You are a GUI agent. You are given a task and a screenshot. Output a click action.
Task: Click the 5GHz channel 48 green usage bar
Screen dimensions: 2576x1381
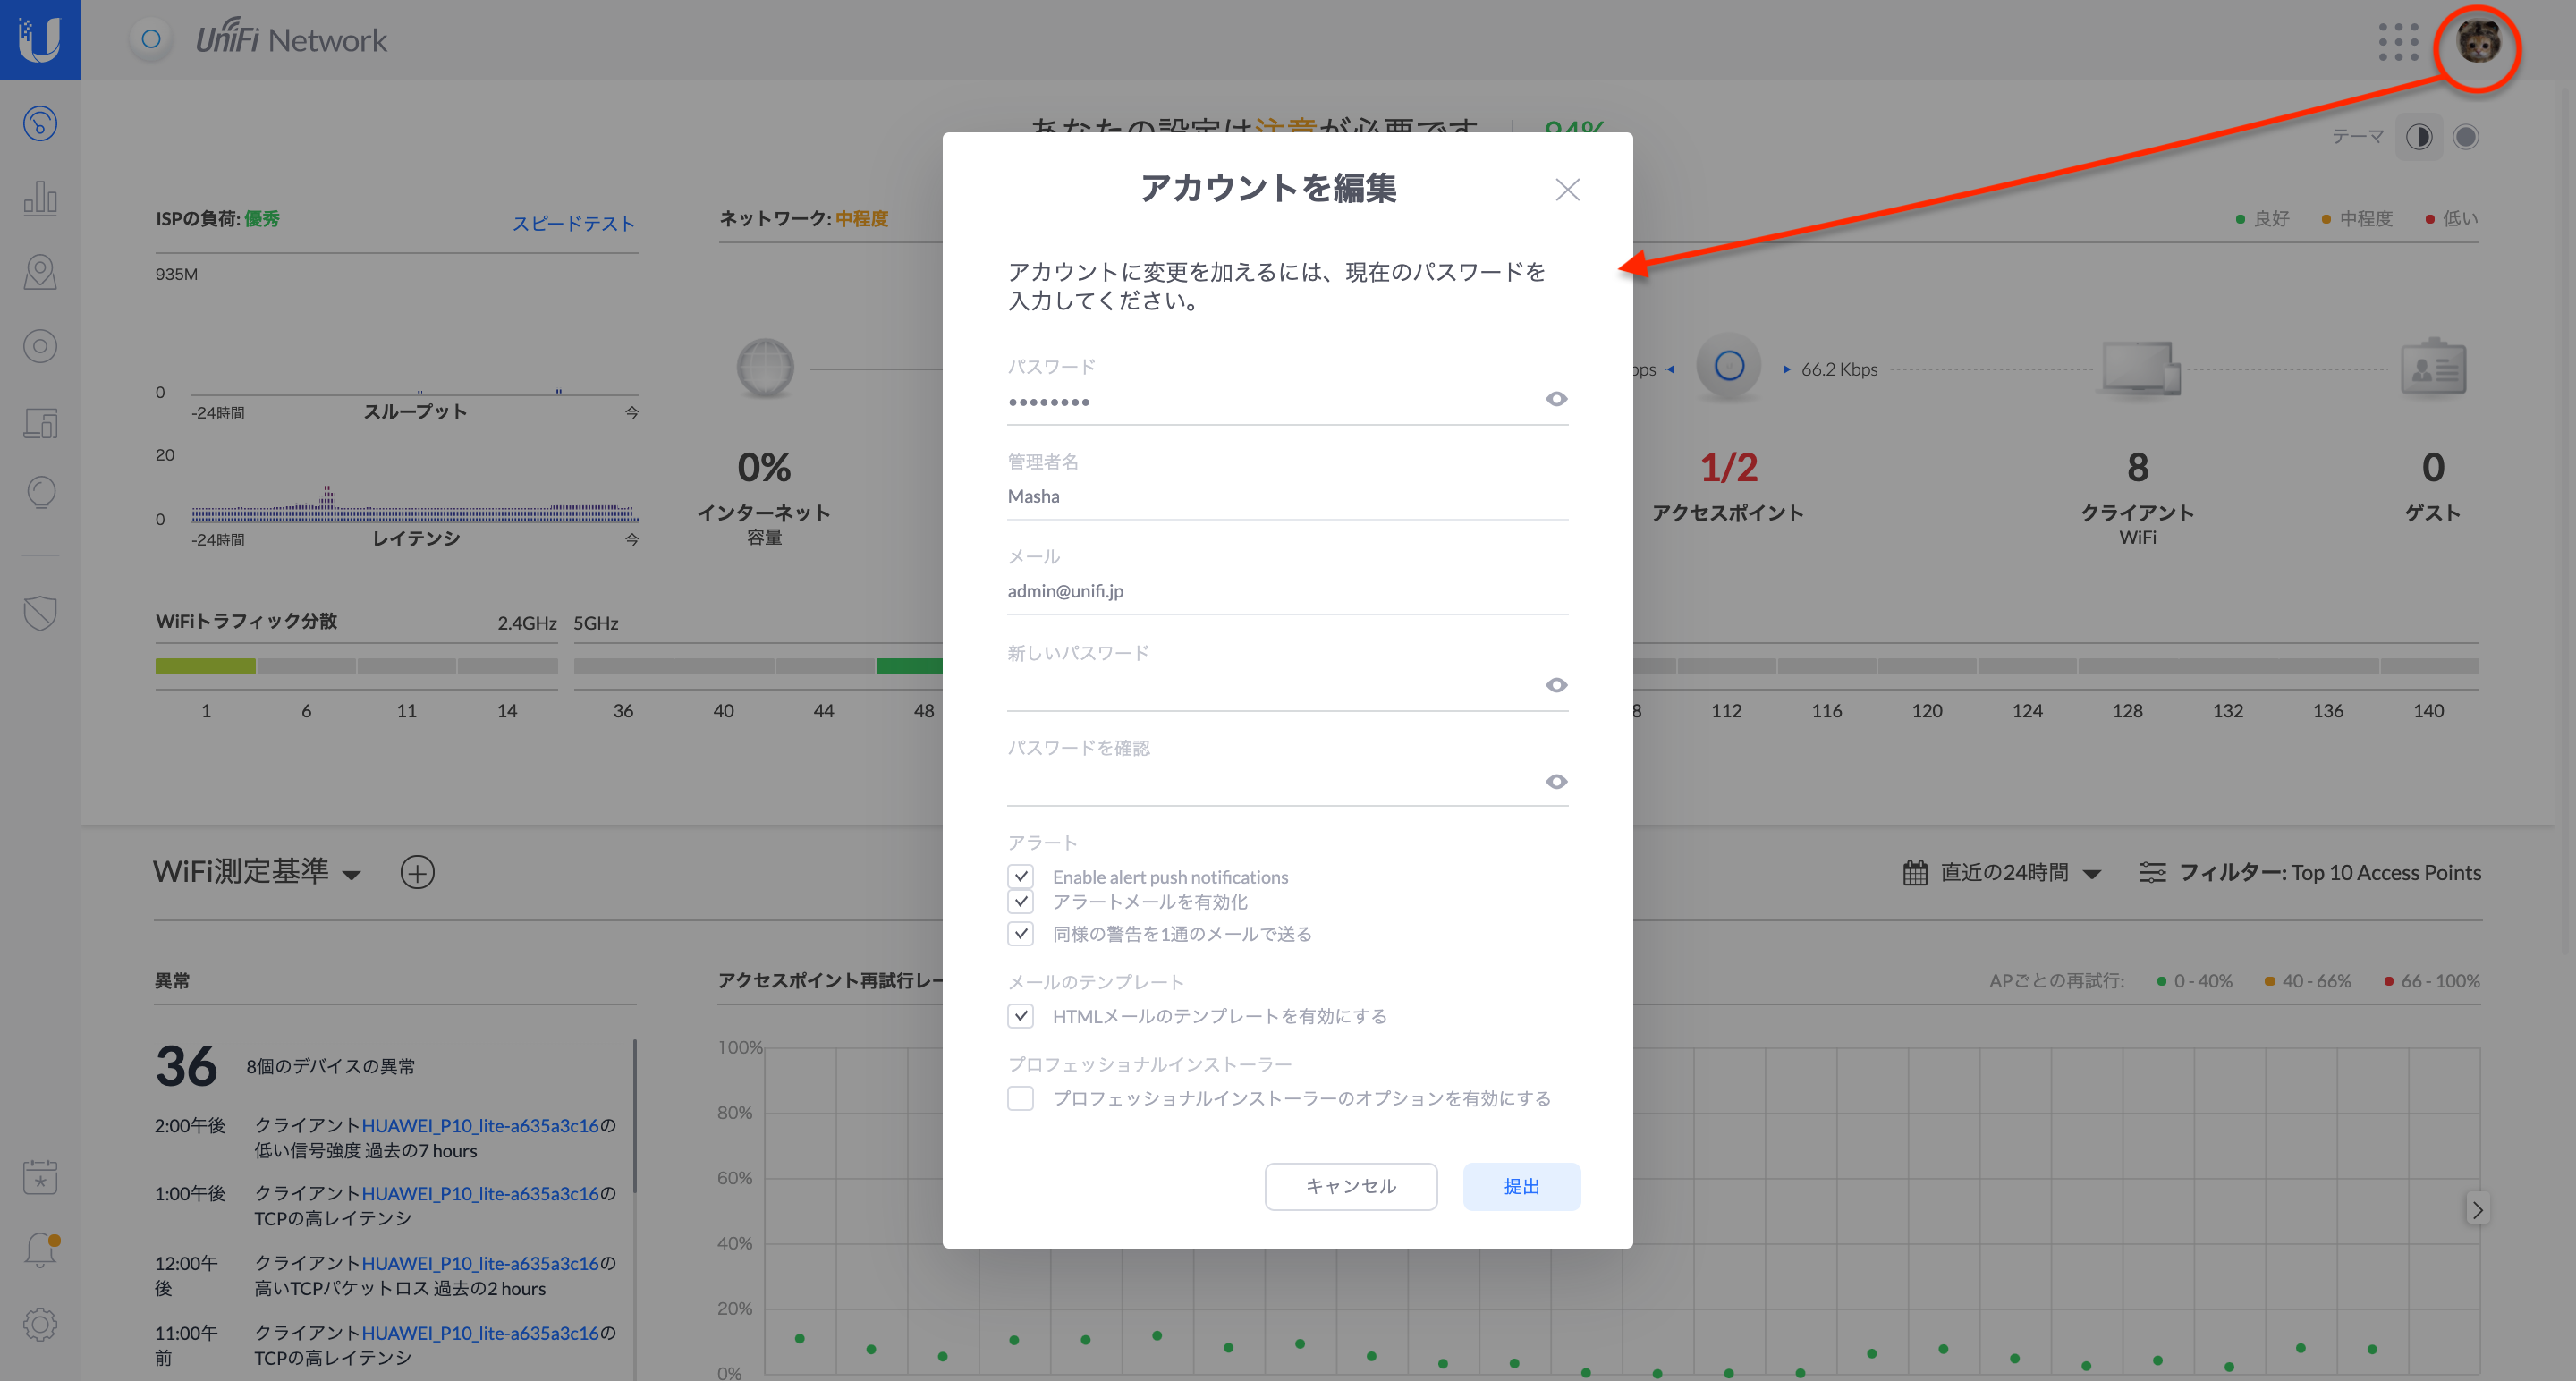[909, 666]
